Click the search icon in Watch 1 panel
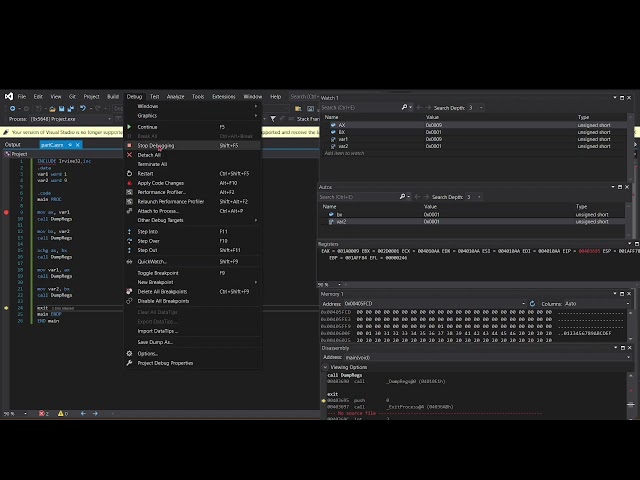Viewport: 640px width, 480px height. coord(404,107)
